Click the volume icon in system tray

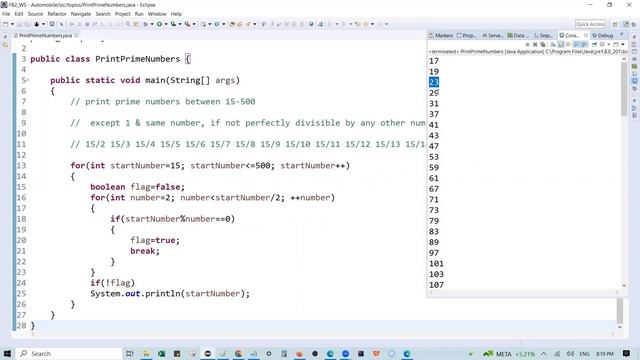tap(570, 354)
